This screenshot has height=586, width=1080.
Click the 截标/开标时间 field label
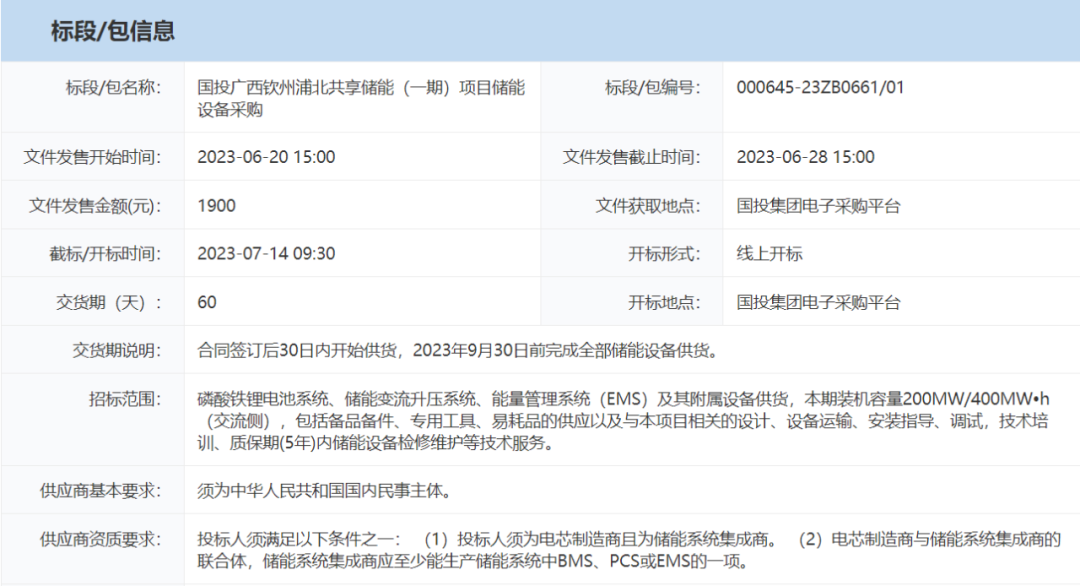(104, 254)
